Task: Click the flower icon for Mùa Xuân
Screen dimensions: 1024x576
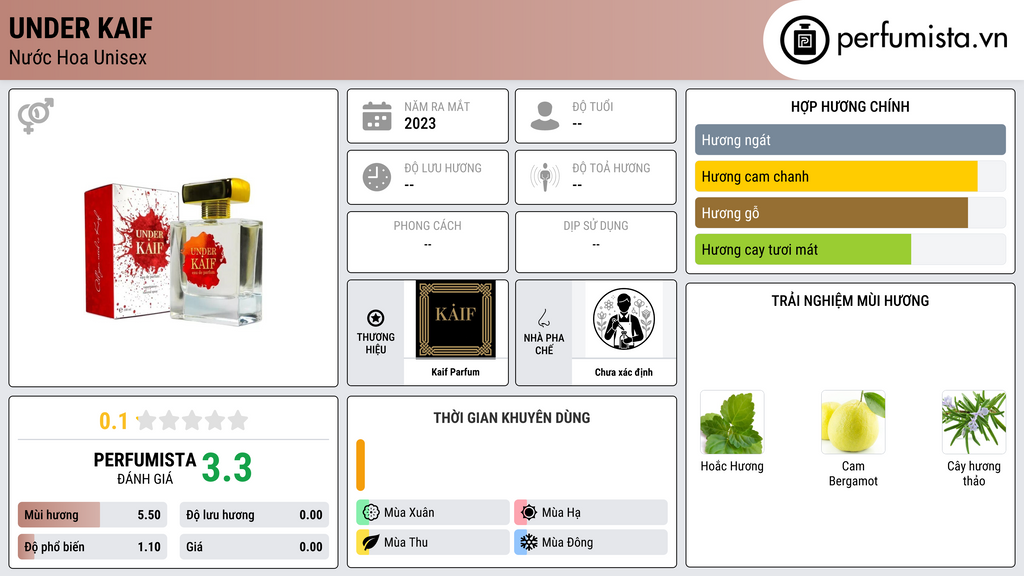Action: pos(371,513)
